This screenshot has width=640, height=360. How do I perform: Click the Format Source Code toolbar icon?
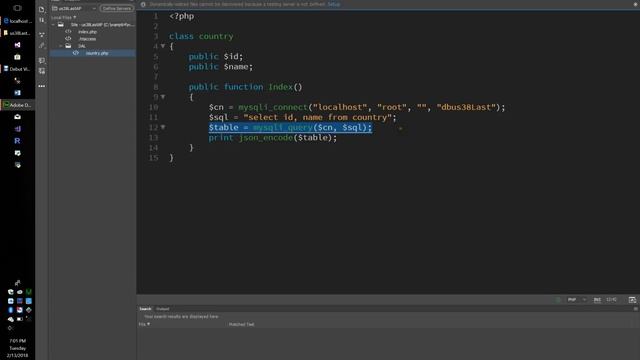click(42, 46)
